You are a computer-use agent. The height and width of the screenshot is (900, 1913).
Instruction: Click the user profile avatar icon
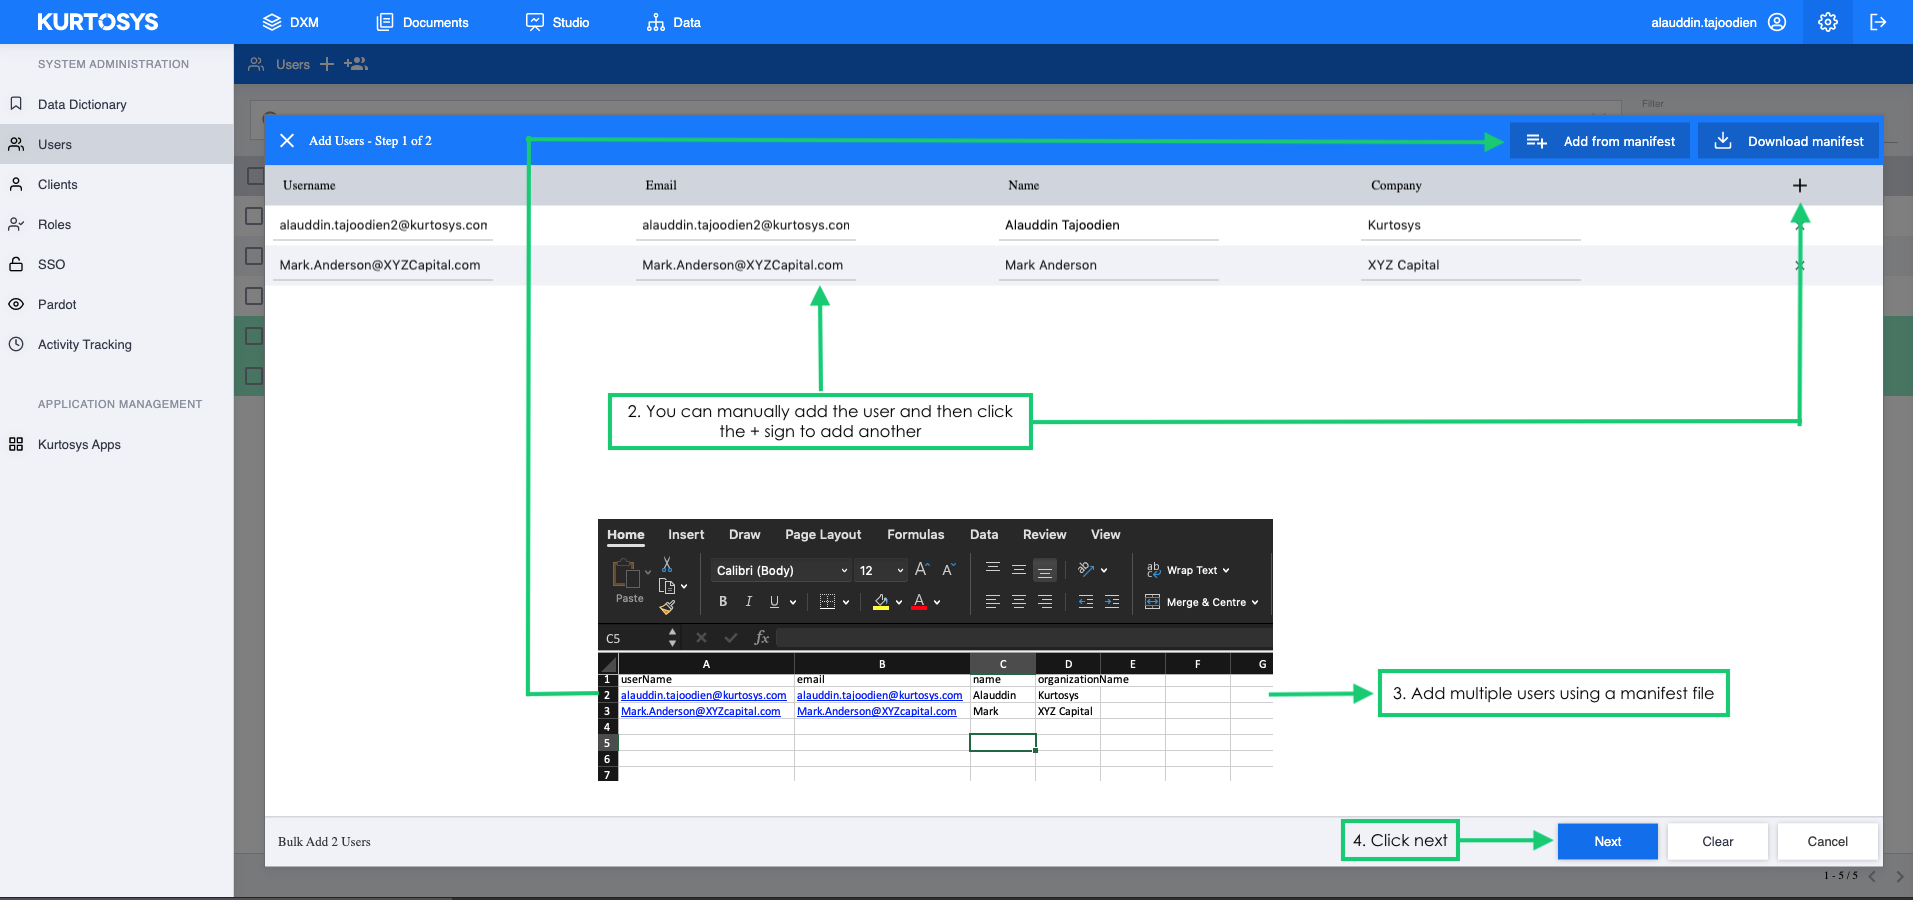click(1777, 22)
